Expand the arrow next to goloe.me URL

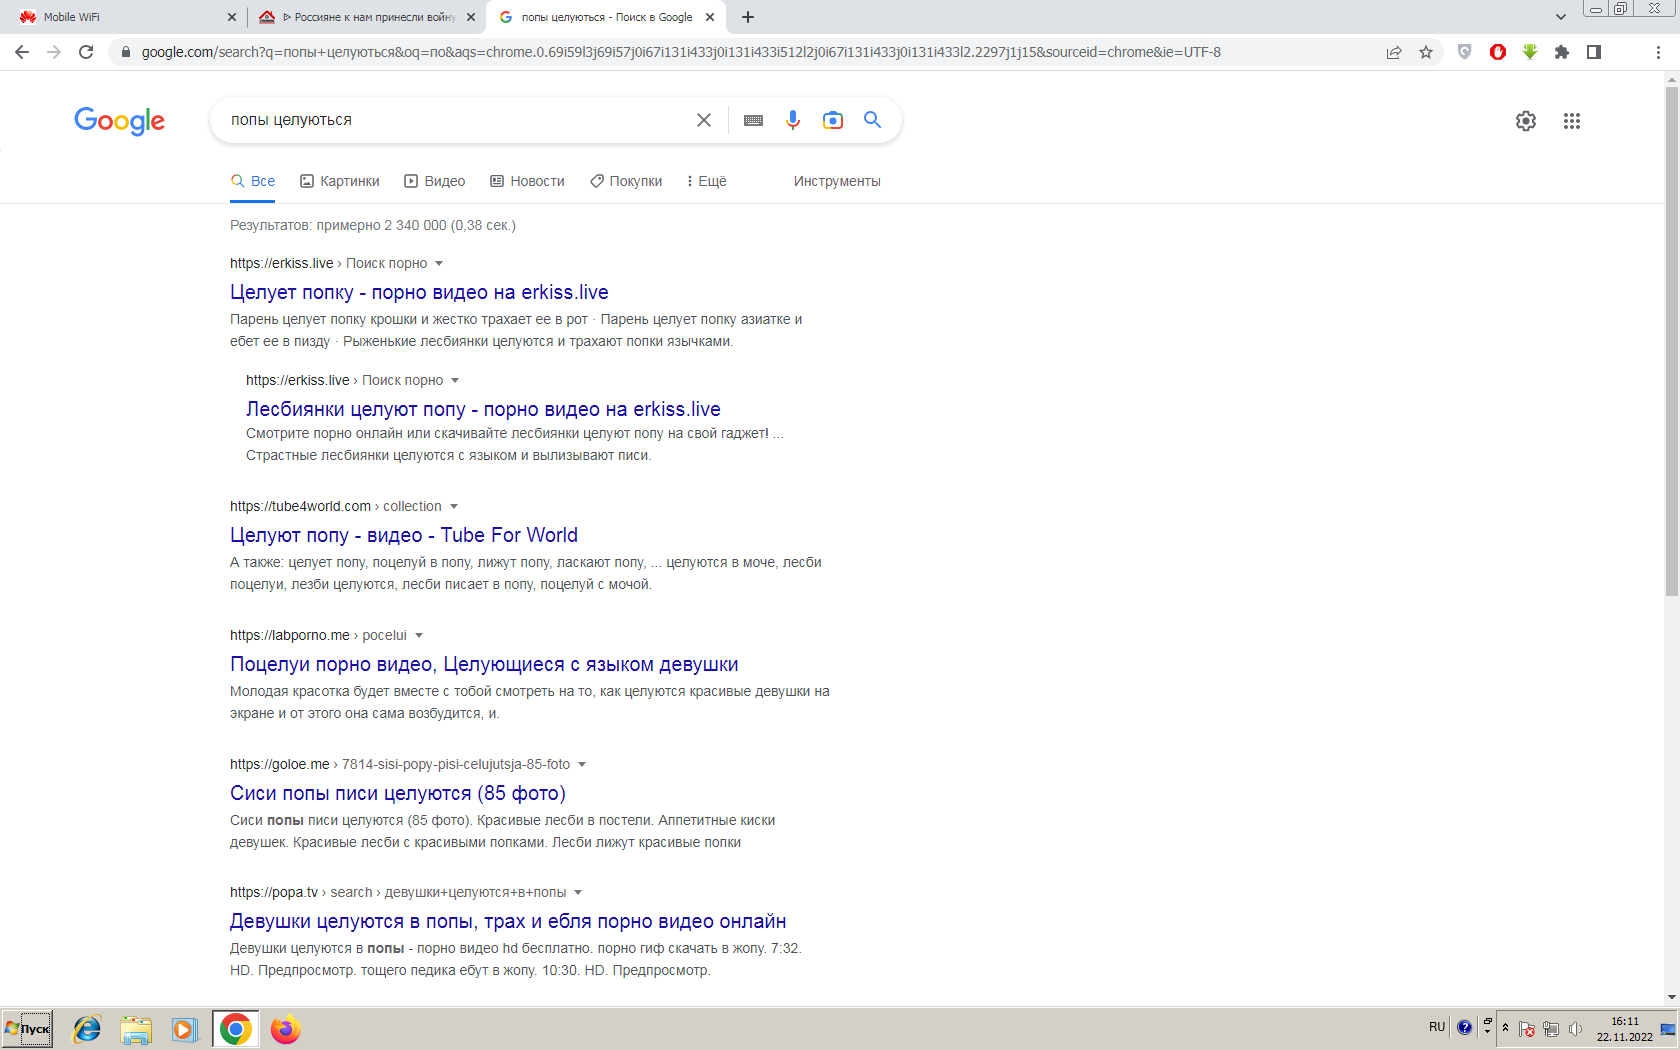click(x=582, y=765)
